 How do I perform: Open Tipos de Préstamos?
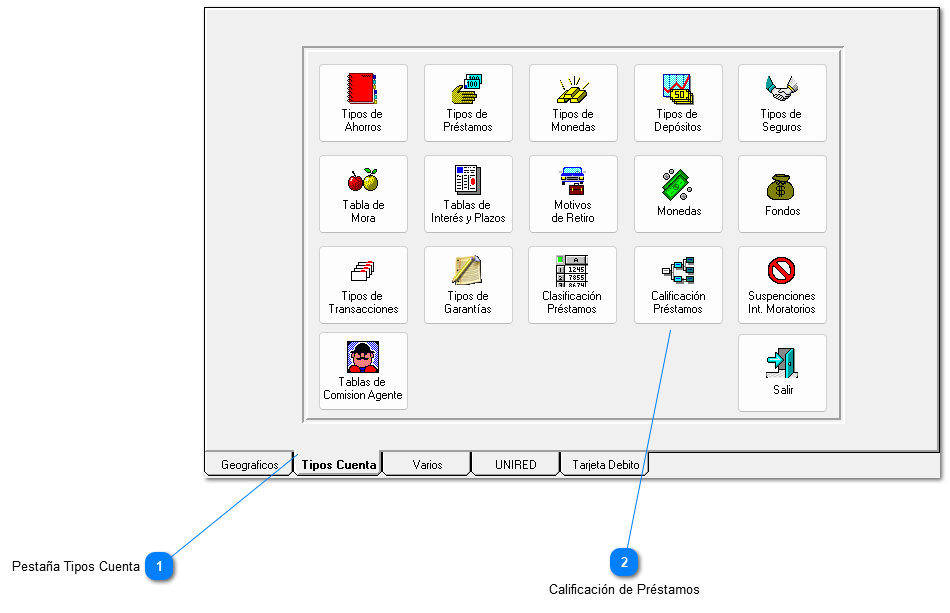coord(468,103)
